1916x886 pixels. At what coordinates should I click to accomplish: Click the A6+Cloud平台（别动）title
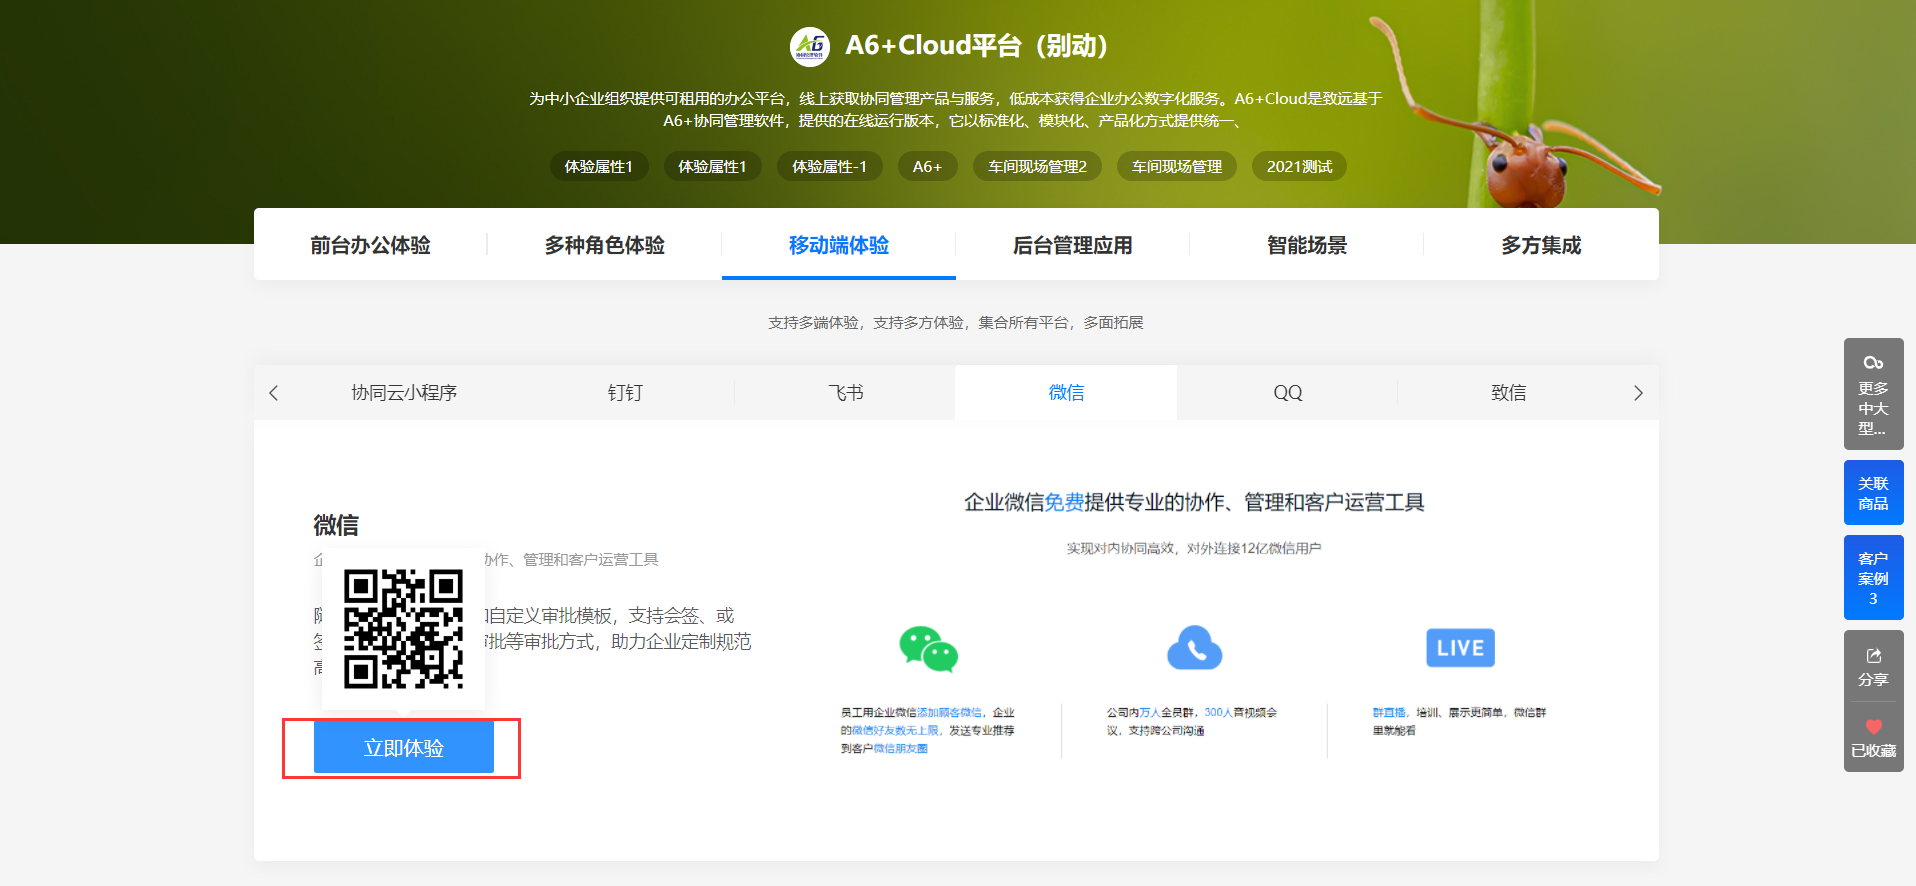point(977,46)
